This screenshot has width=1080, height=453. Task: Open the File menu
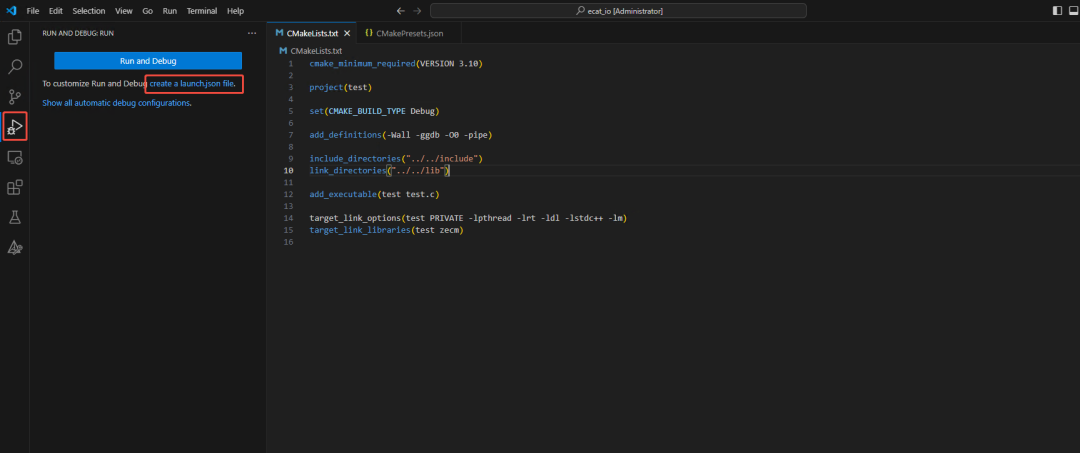tap(33, 11)
